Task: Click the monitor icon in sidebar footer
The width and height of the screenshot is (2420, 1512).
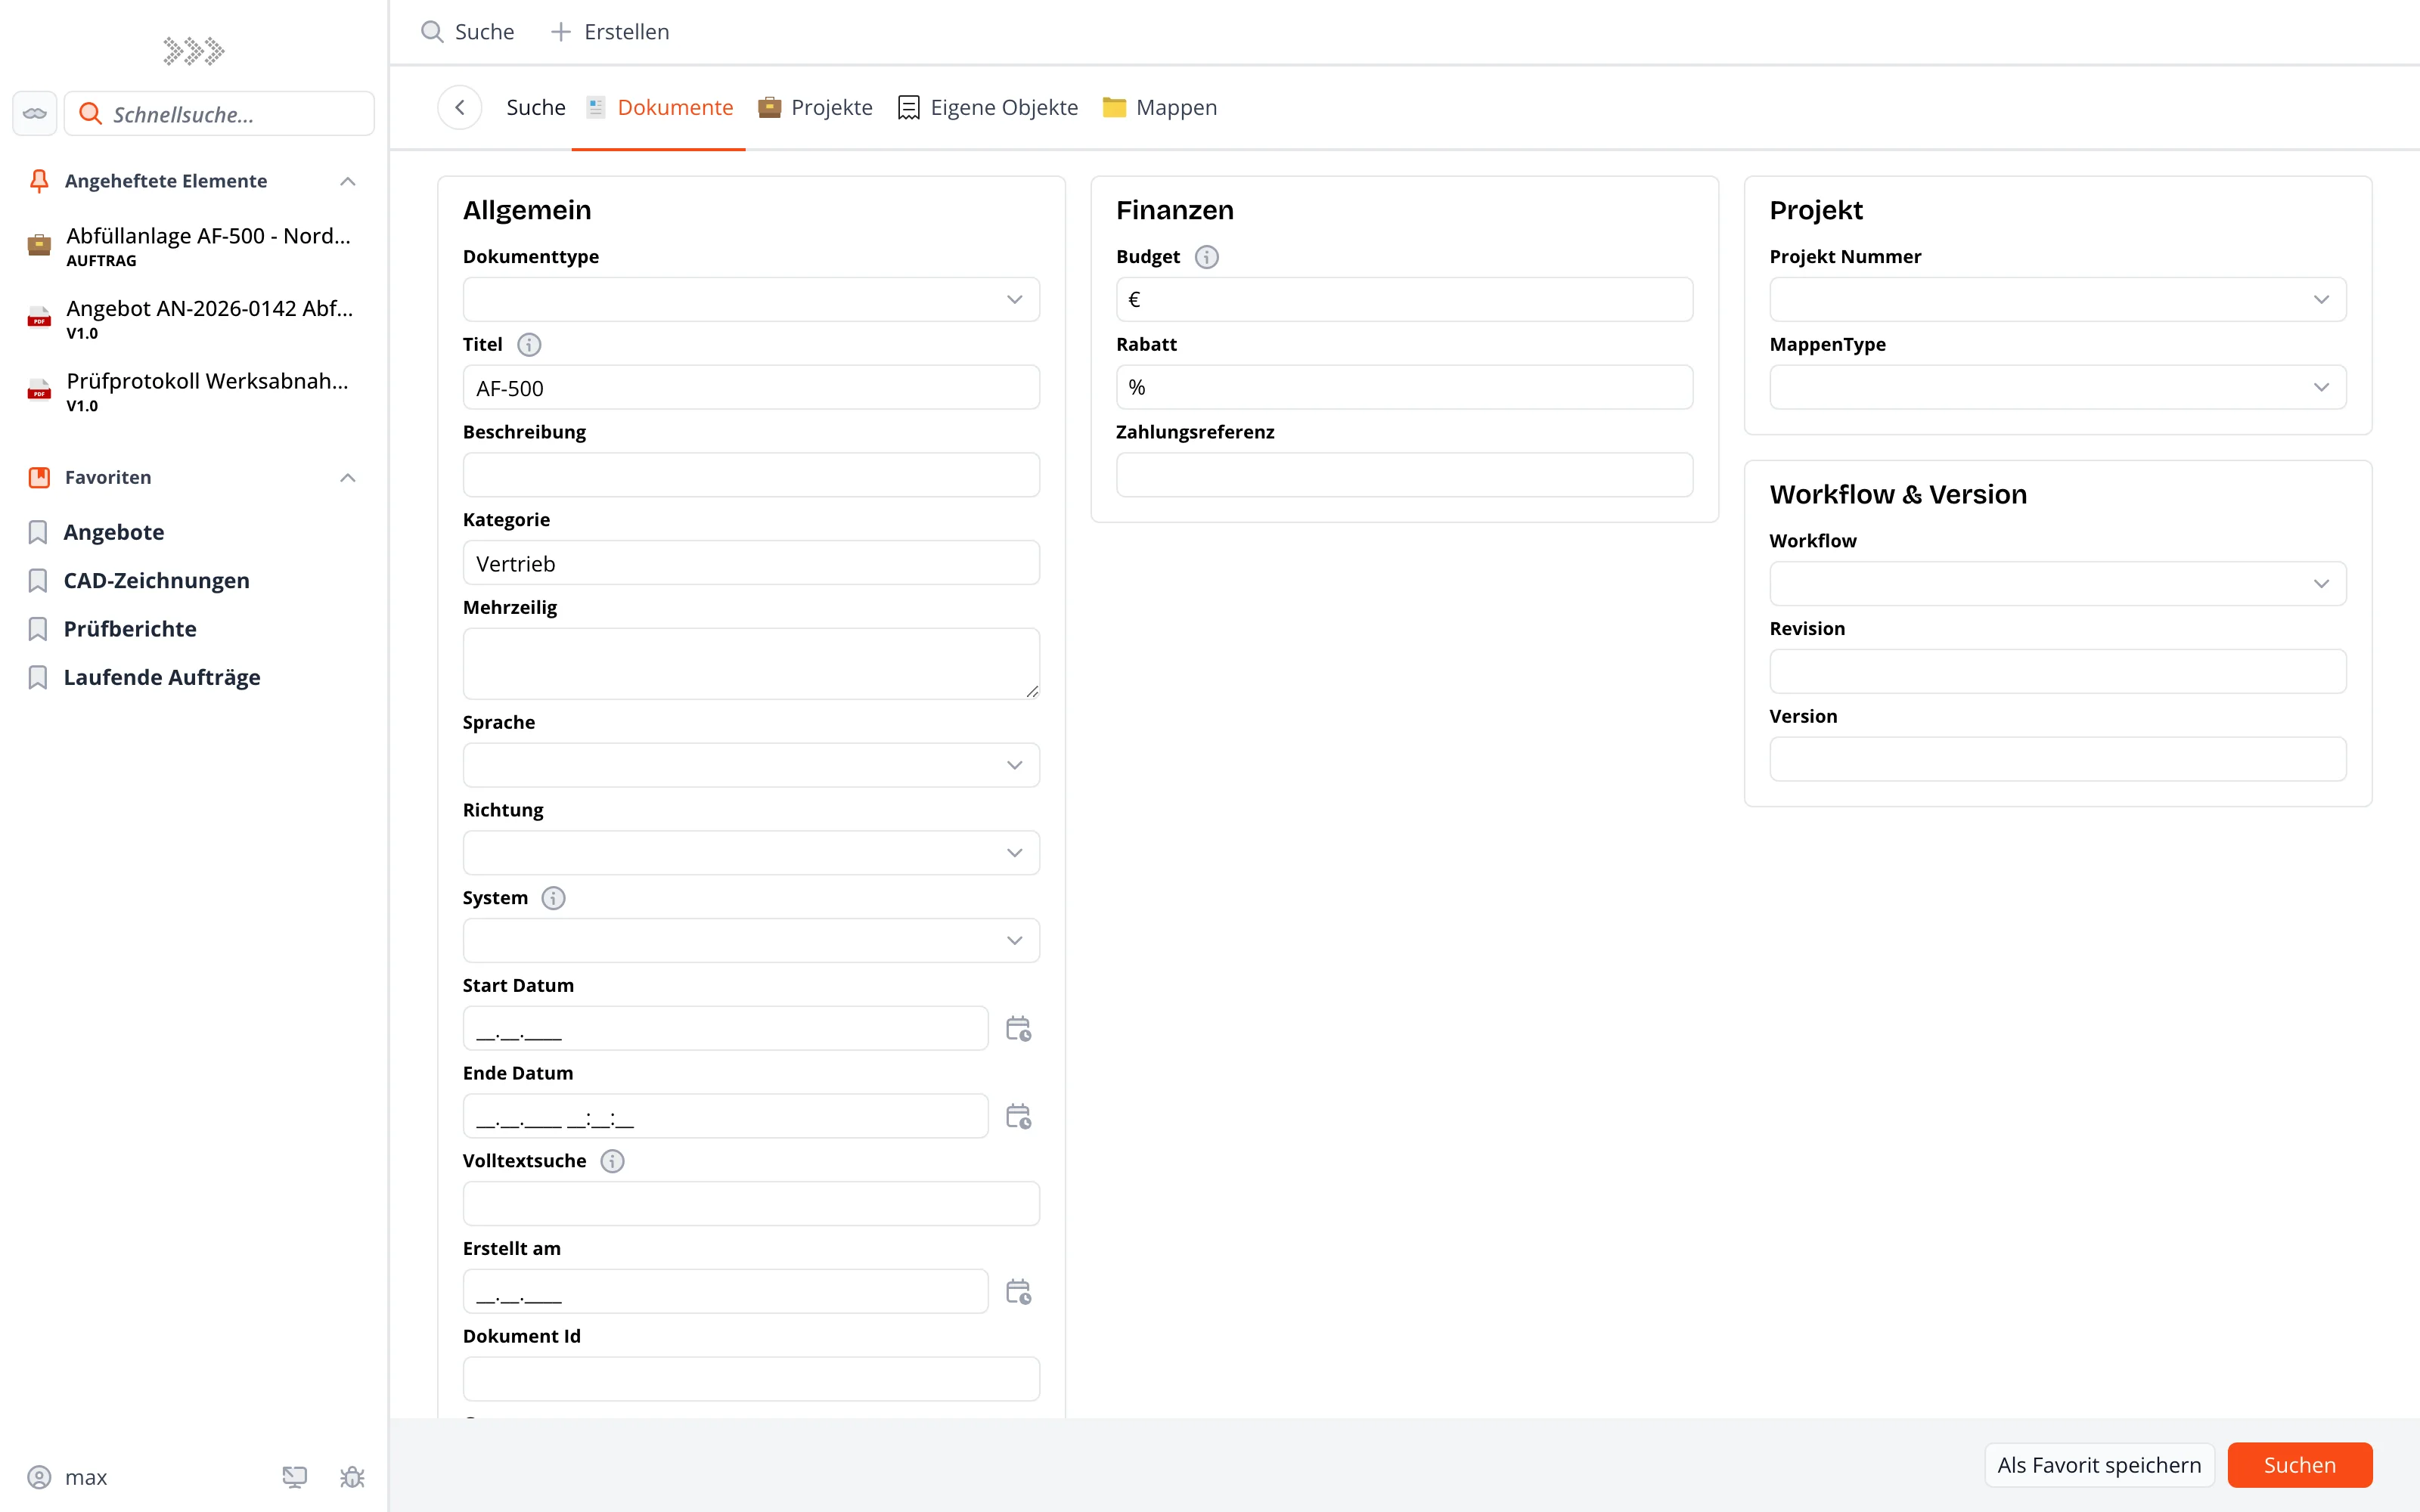Action: coord(294,1477)
